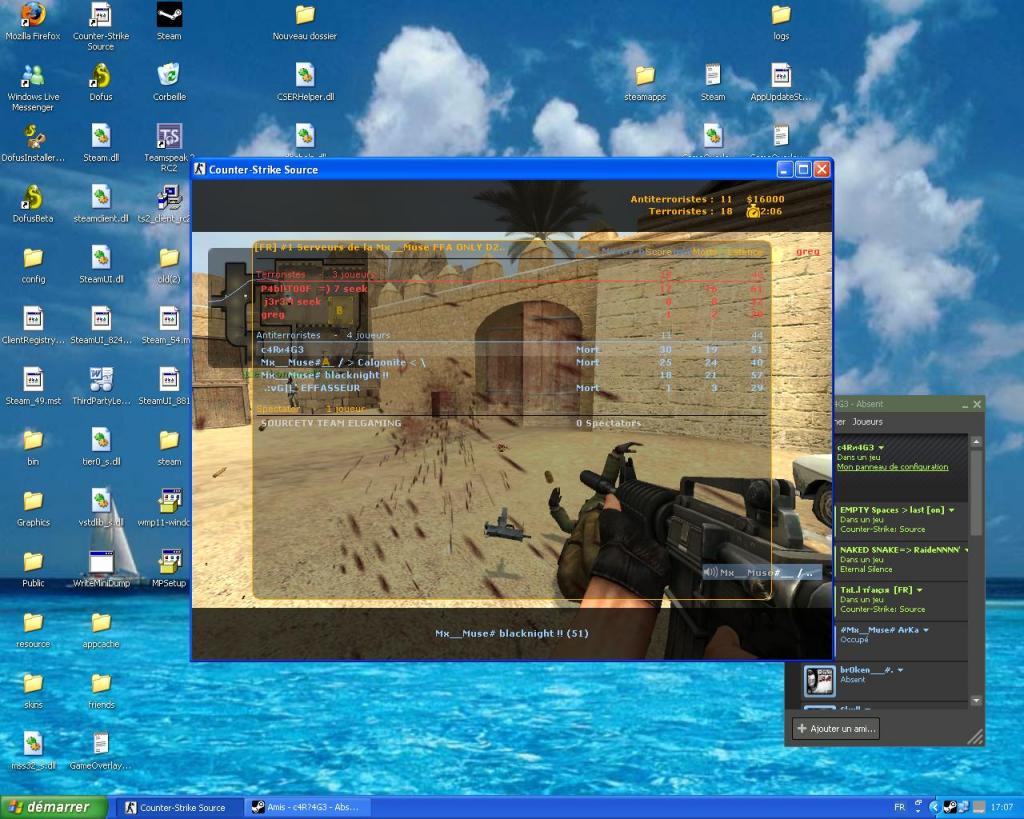
Task: Select the skins folder icon
Action: 33,683
